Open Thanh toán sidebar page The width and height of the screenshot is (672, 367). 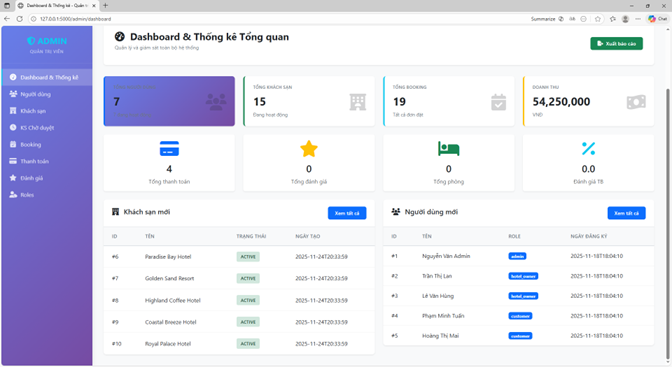coord(47,161)
